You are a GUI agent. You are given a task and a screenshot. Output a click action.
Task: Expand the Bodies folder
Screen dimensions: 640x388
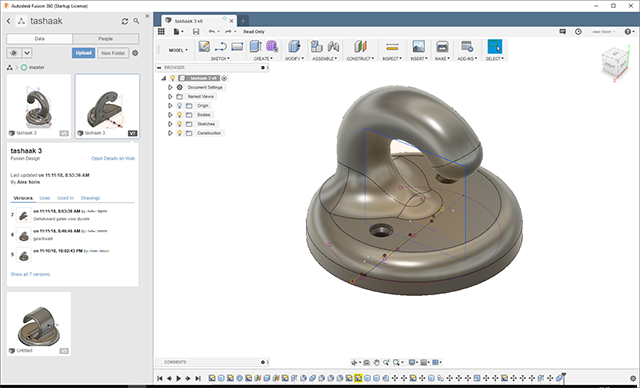[170, 115]
